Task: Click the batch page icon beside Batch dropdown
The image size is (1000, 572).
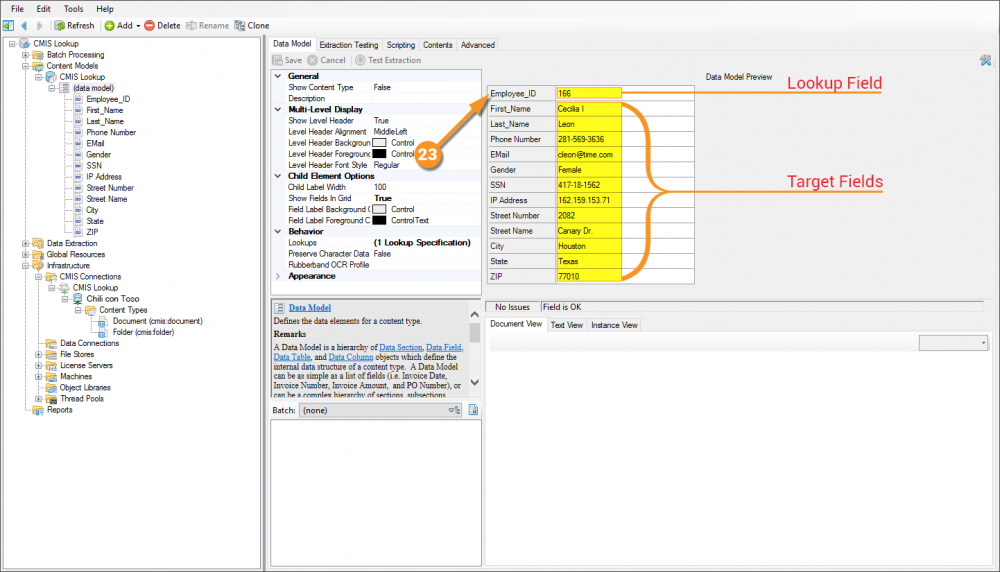Action: coord(474,409)
